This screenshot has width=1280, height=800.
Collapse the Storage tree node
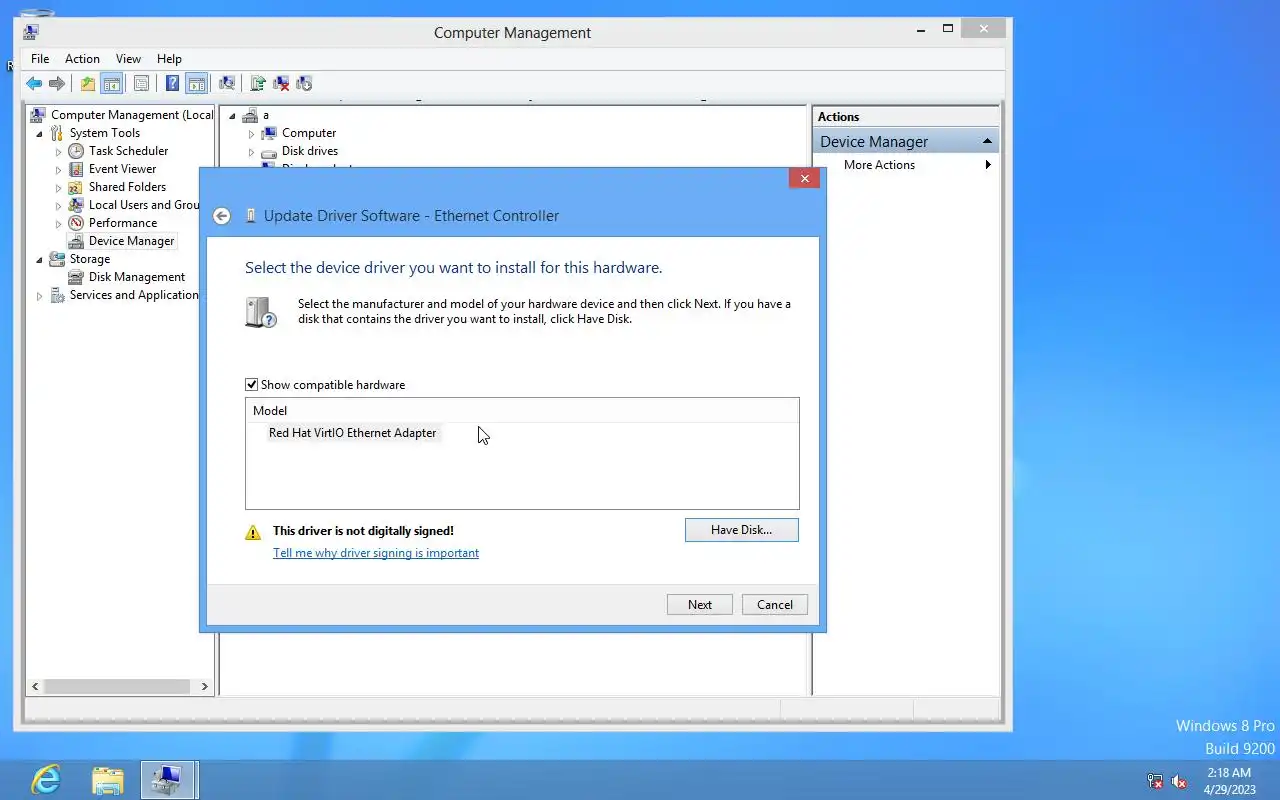click(x=40, y=259)
